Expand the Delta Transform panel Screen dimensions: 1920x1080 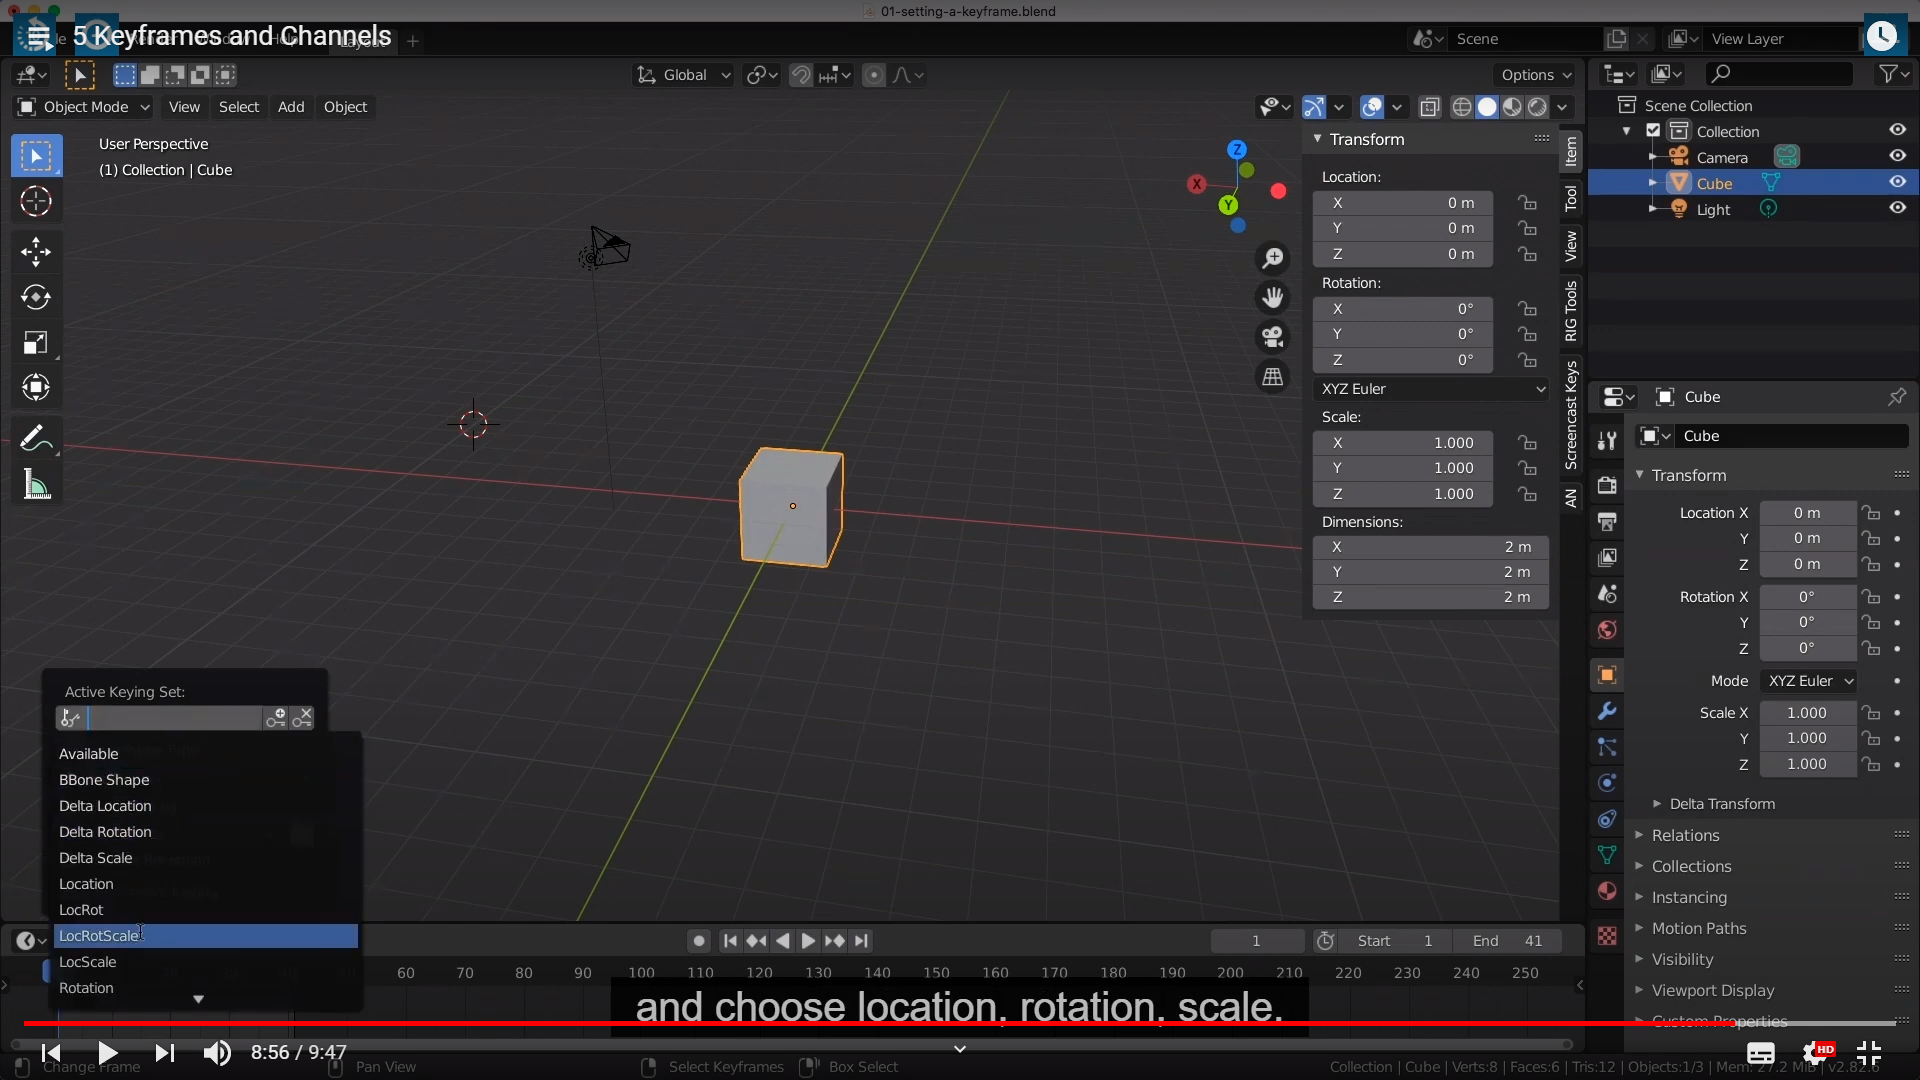(x=1720, y=804)
